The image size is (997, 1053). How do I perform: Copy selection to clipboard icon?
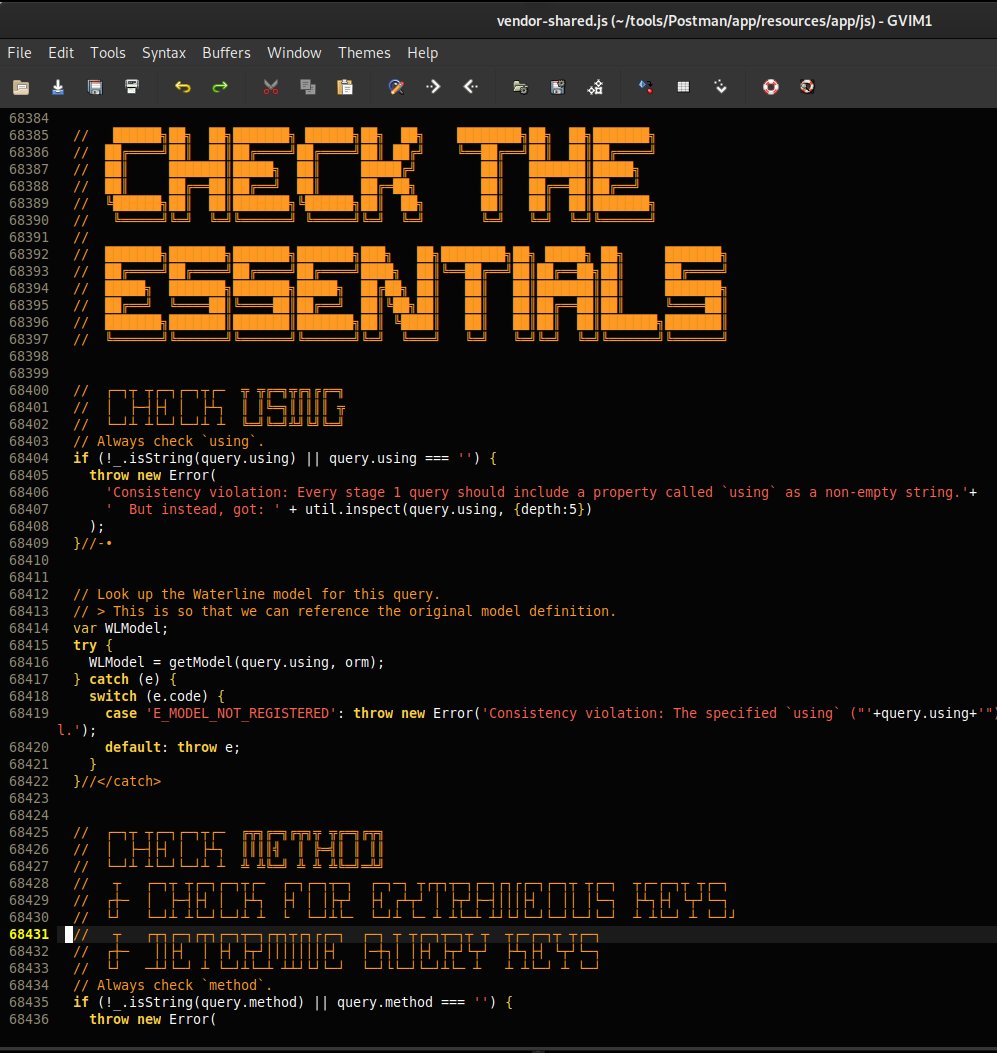coord(307,87)
